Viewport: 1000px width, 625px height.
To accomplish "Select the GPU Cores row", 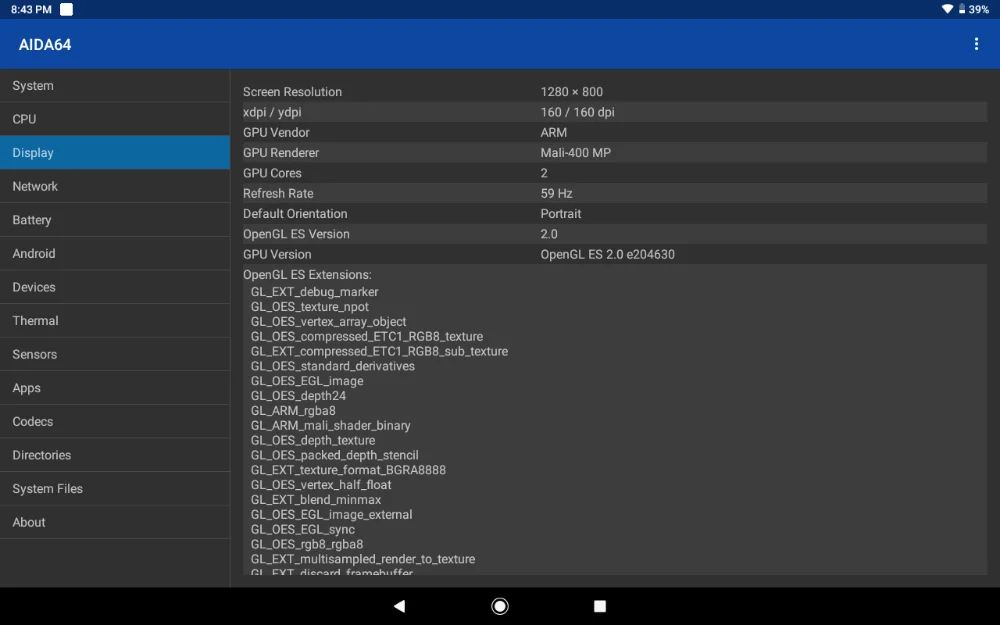I will [x=615, y=173].
